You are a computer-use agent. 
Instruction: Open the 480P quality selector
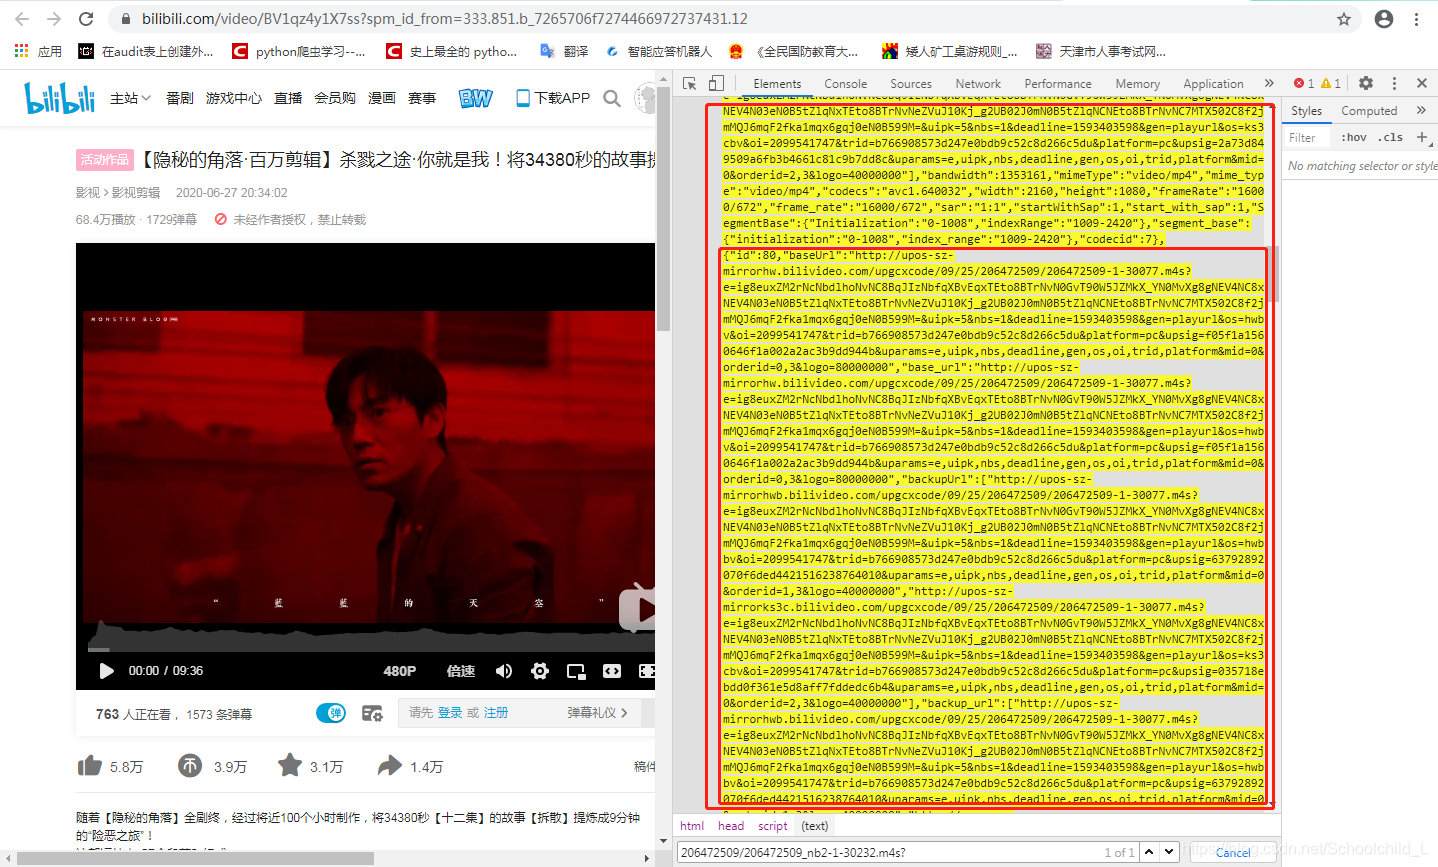(x=400, y=671)
